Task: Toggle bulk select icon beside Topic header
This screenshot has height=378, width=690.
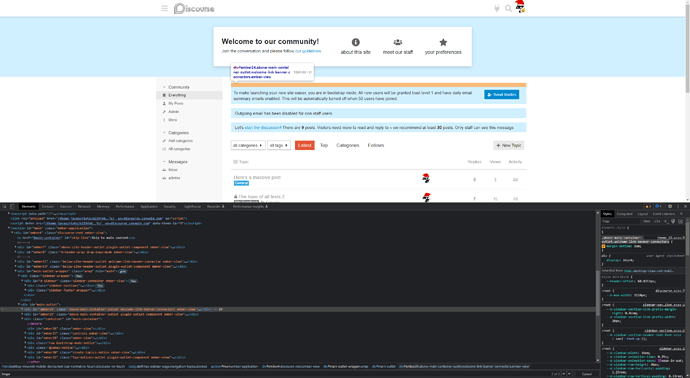Action: [235, 162]
